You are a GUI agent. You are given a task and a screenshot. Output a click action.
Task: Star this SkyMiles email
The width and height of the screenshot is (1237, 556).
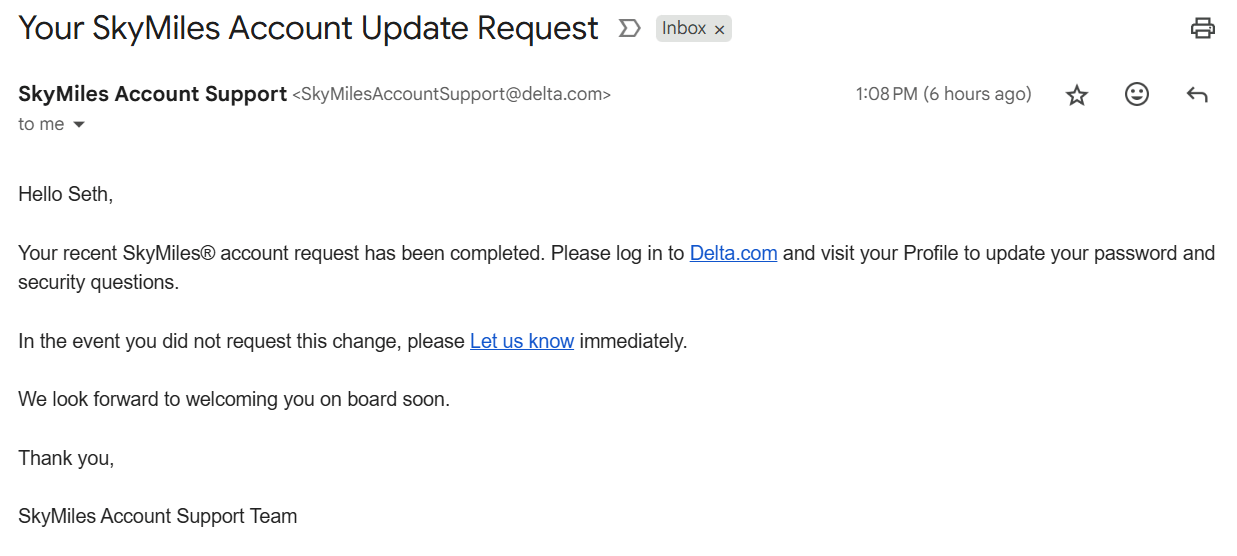click(1076, 95)
